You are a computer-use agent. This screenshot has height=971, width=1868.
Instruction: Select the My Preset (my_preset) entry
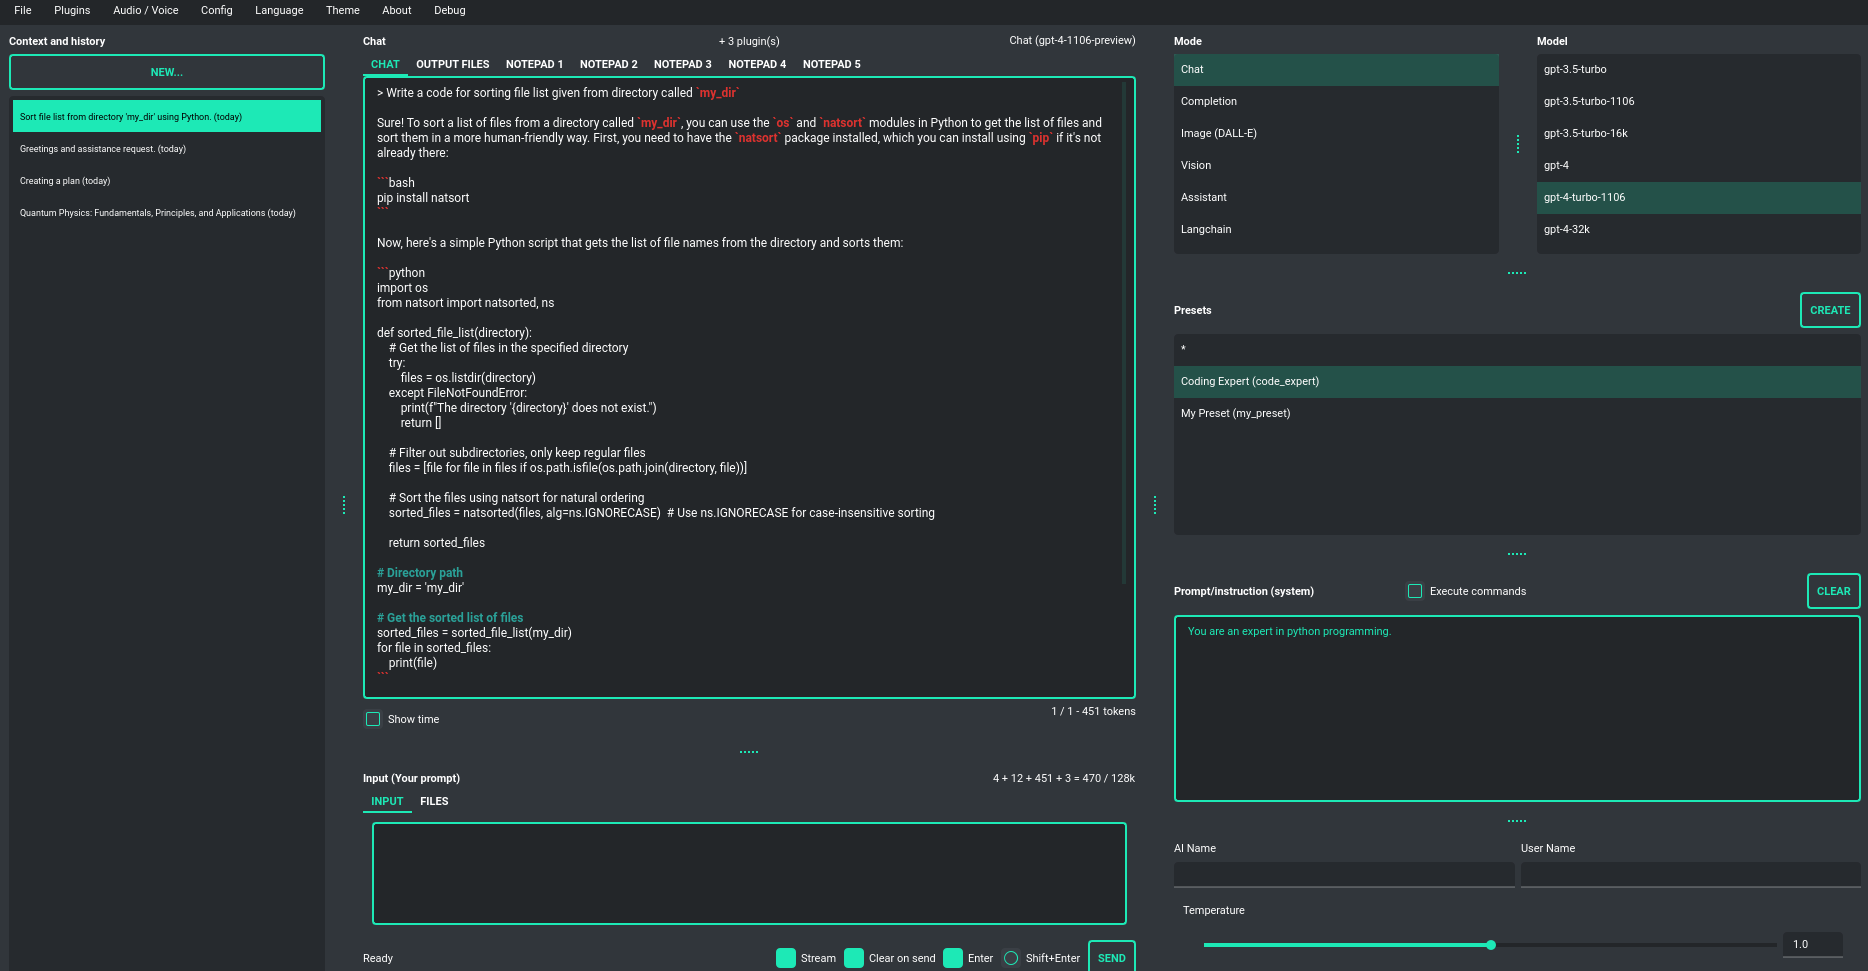[1235, 413]
